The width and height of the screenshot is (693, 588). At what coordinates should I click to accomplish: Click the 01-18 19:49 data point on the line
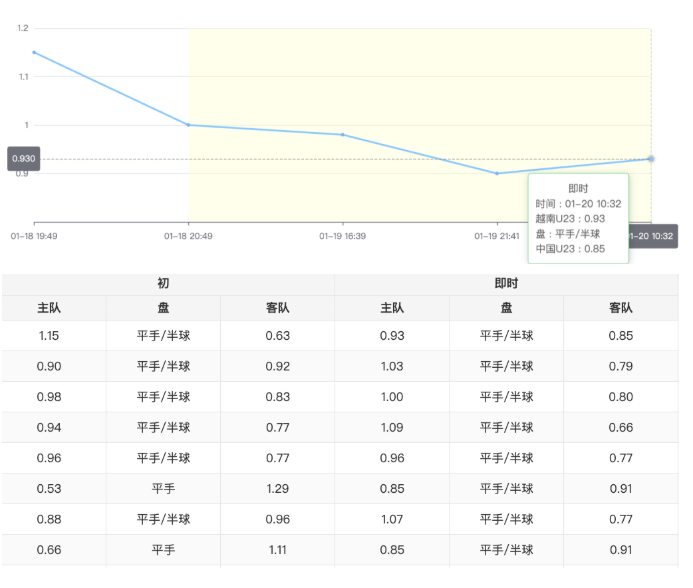point(34,52)
